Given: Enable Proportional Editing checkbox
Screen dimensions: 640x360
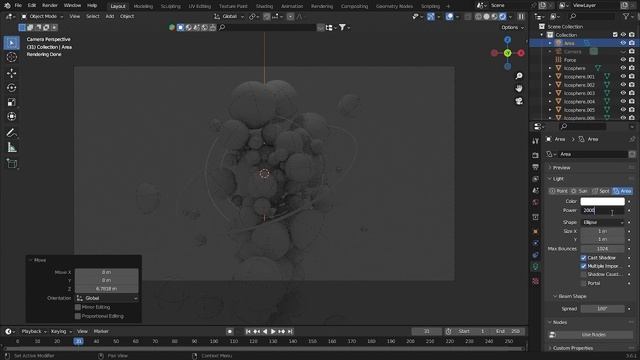Looking at the screenshot, I should click(78, 316).
